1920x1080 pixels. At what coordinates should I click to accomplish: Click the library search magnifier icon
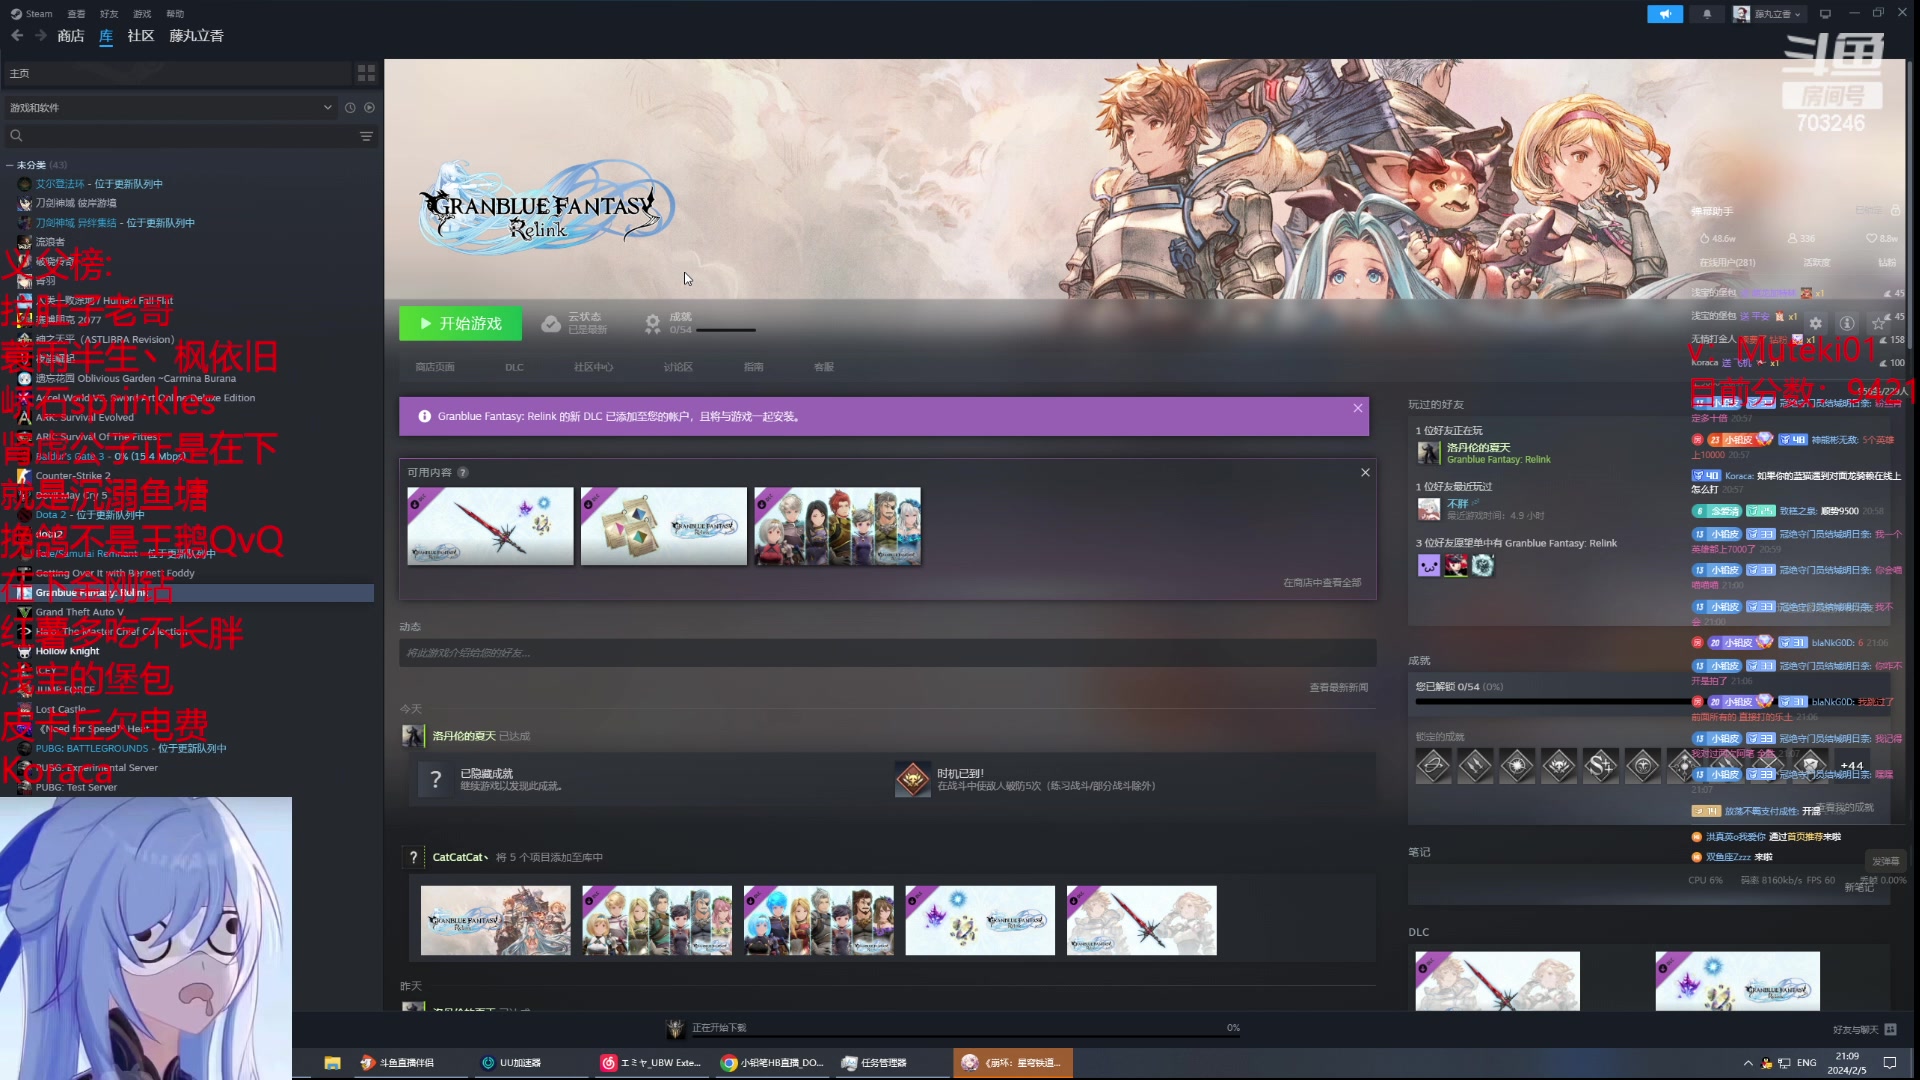pyautogui.click(x=16, y=136)
